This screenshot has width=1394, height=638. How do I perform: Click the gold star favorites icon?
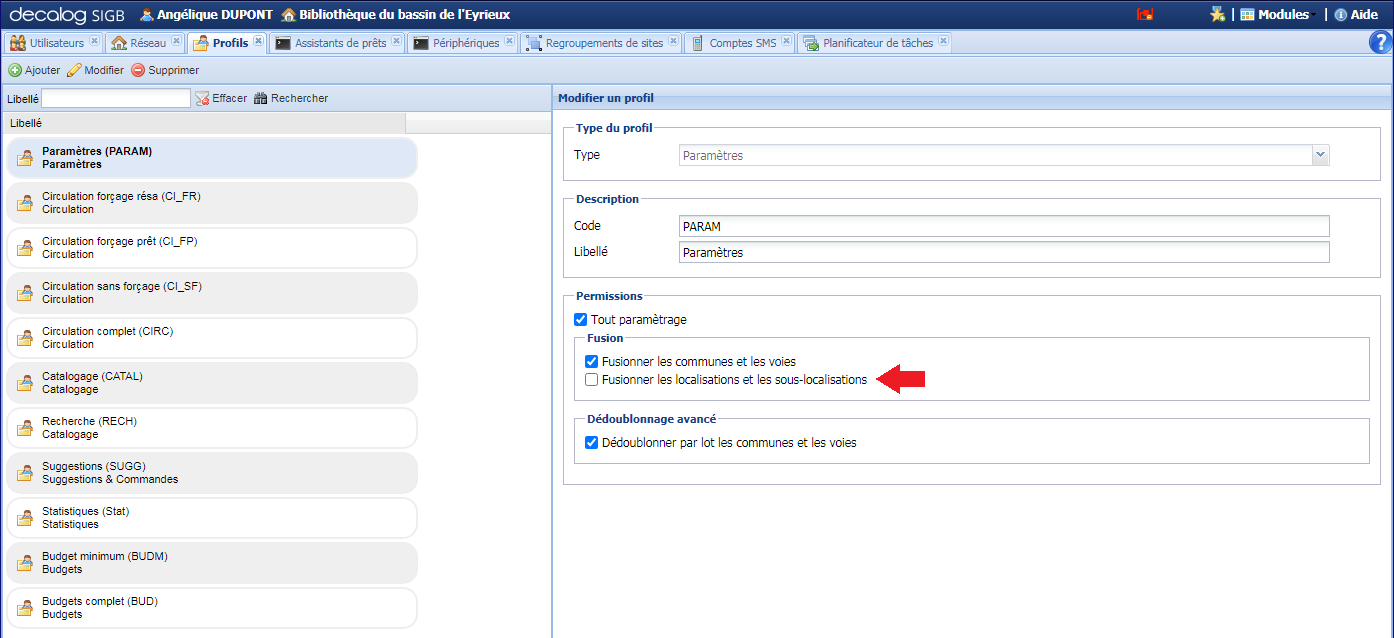1217,14
